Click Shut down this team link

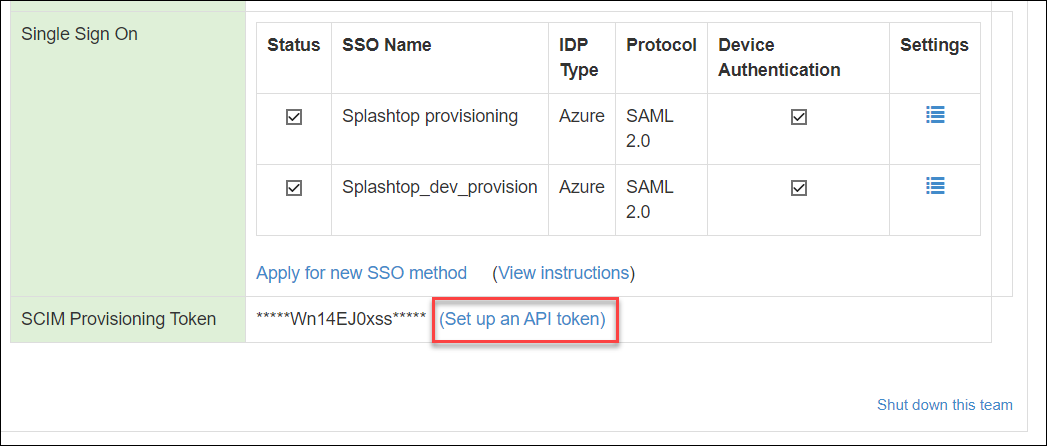click(945, 405)
